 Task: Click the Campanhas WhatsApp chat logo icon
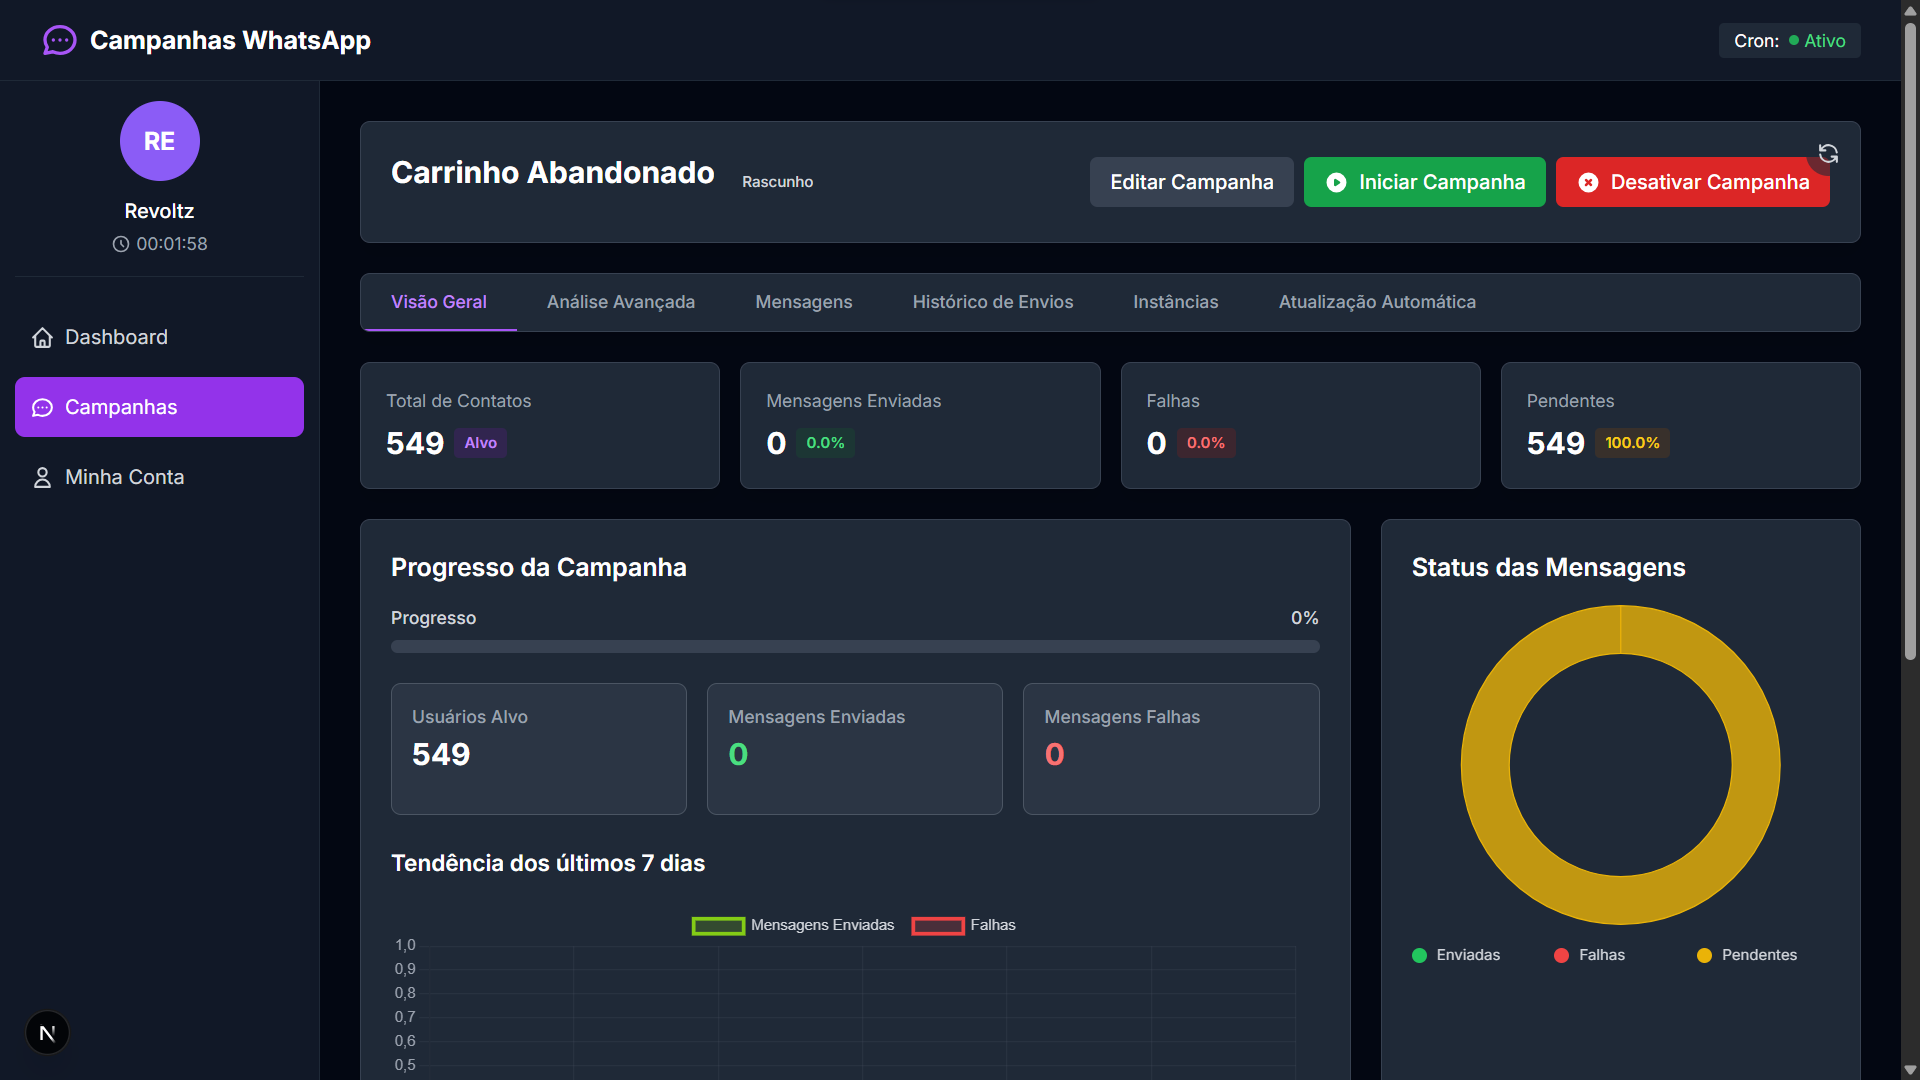coord(60,40)
